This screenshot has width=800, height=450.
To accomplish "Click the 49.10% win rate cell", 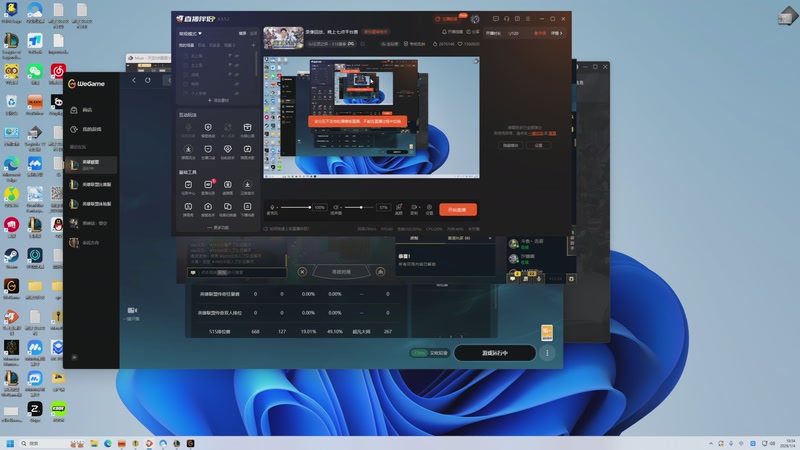I will [335, 332].
